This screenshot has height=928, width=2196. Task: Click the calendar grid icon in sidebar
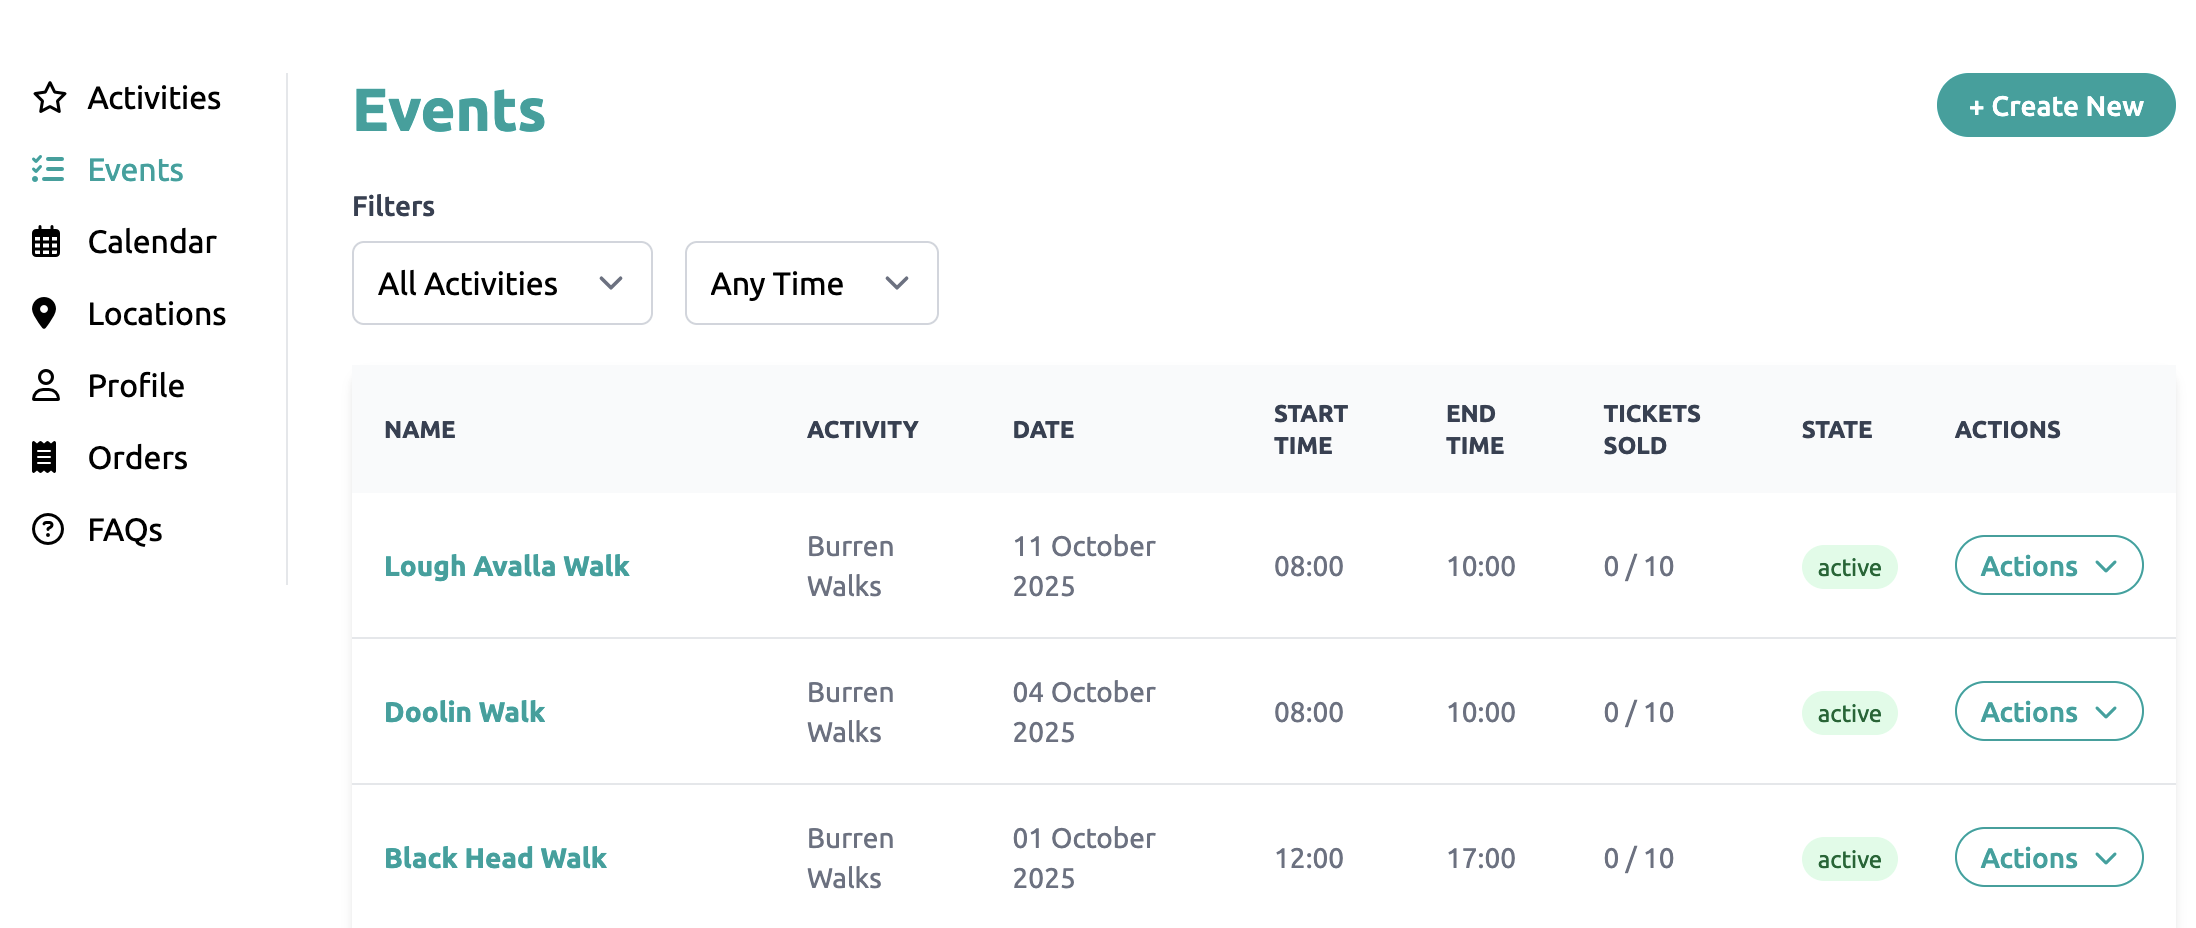pyautogui.click(x=46, y=242)
